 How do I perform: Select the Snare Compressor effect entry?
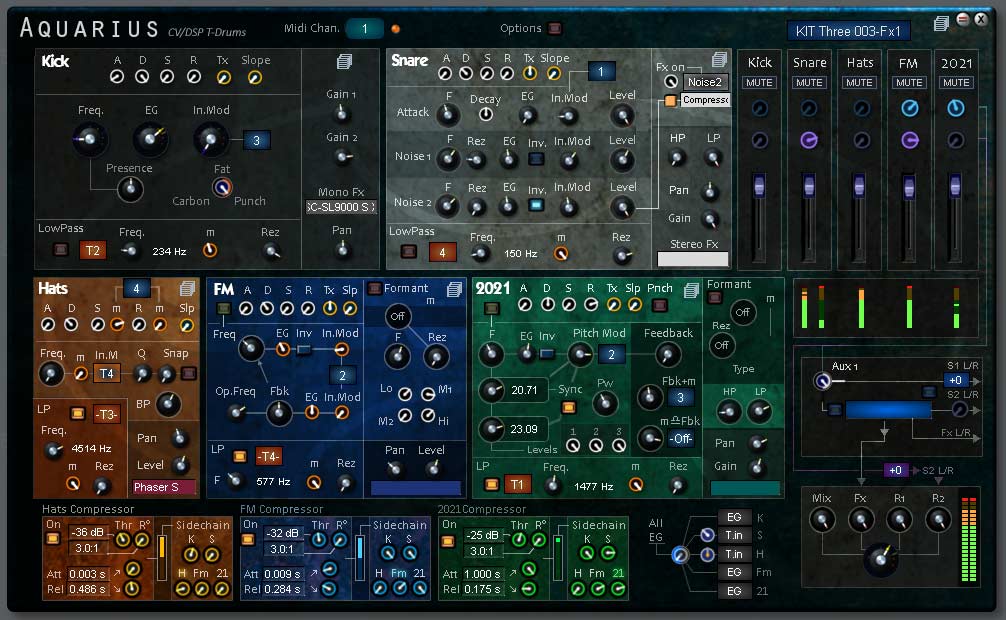tap(704, 99)
